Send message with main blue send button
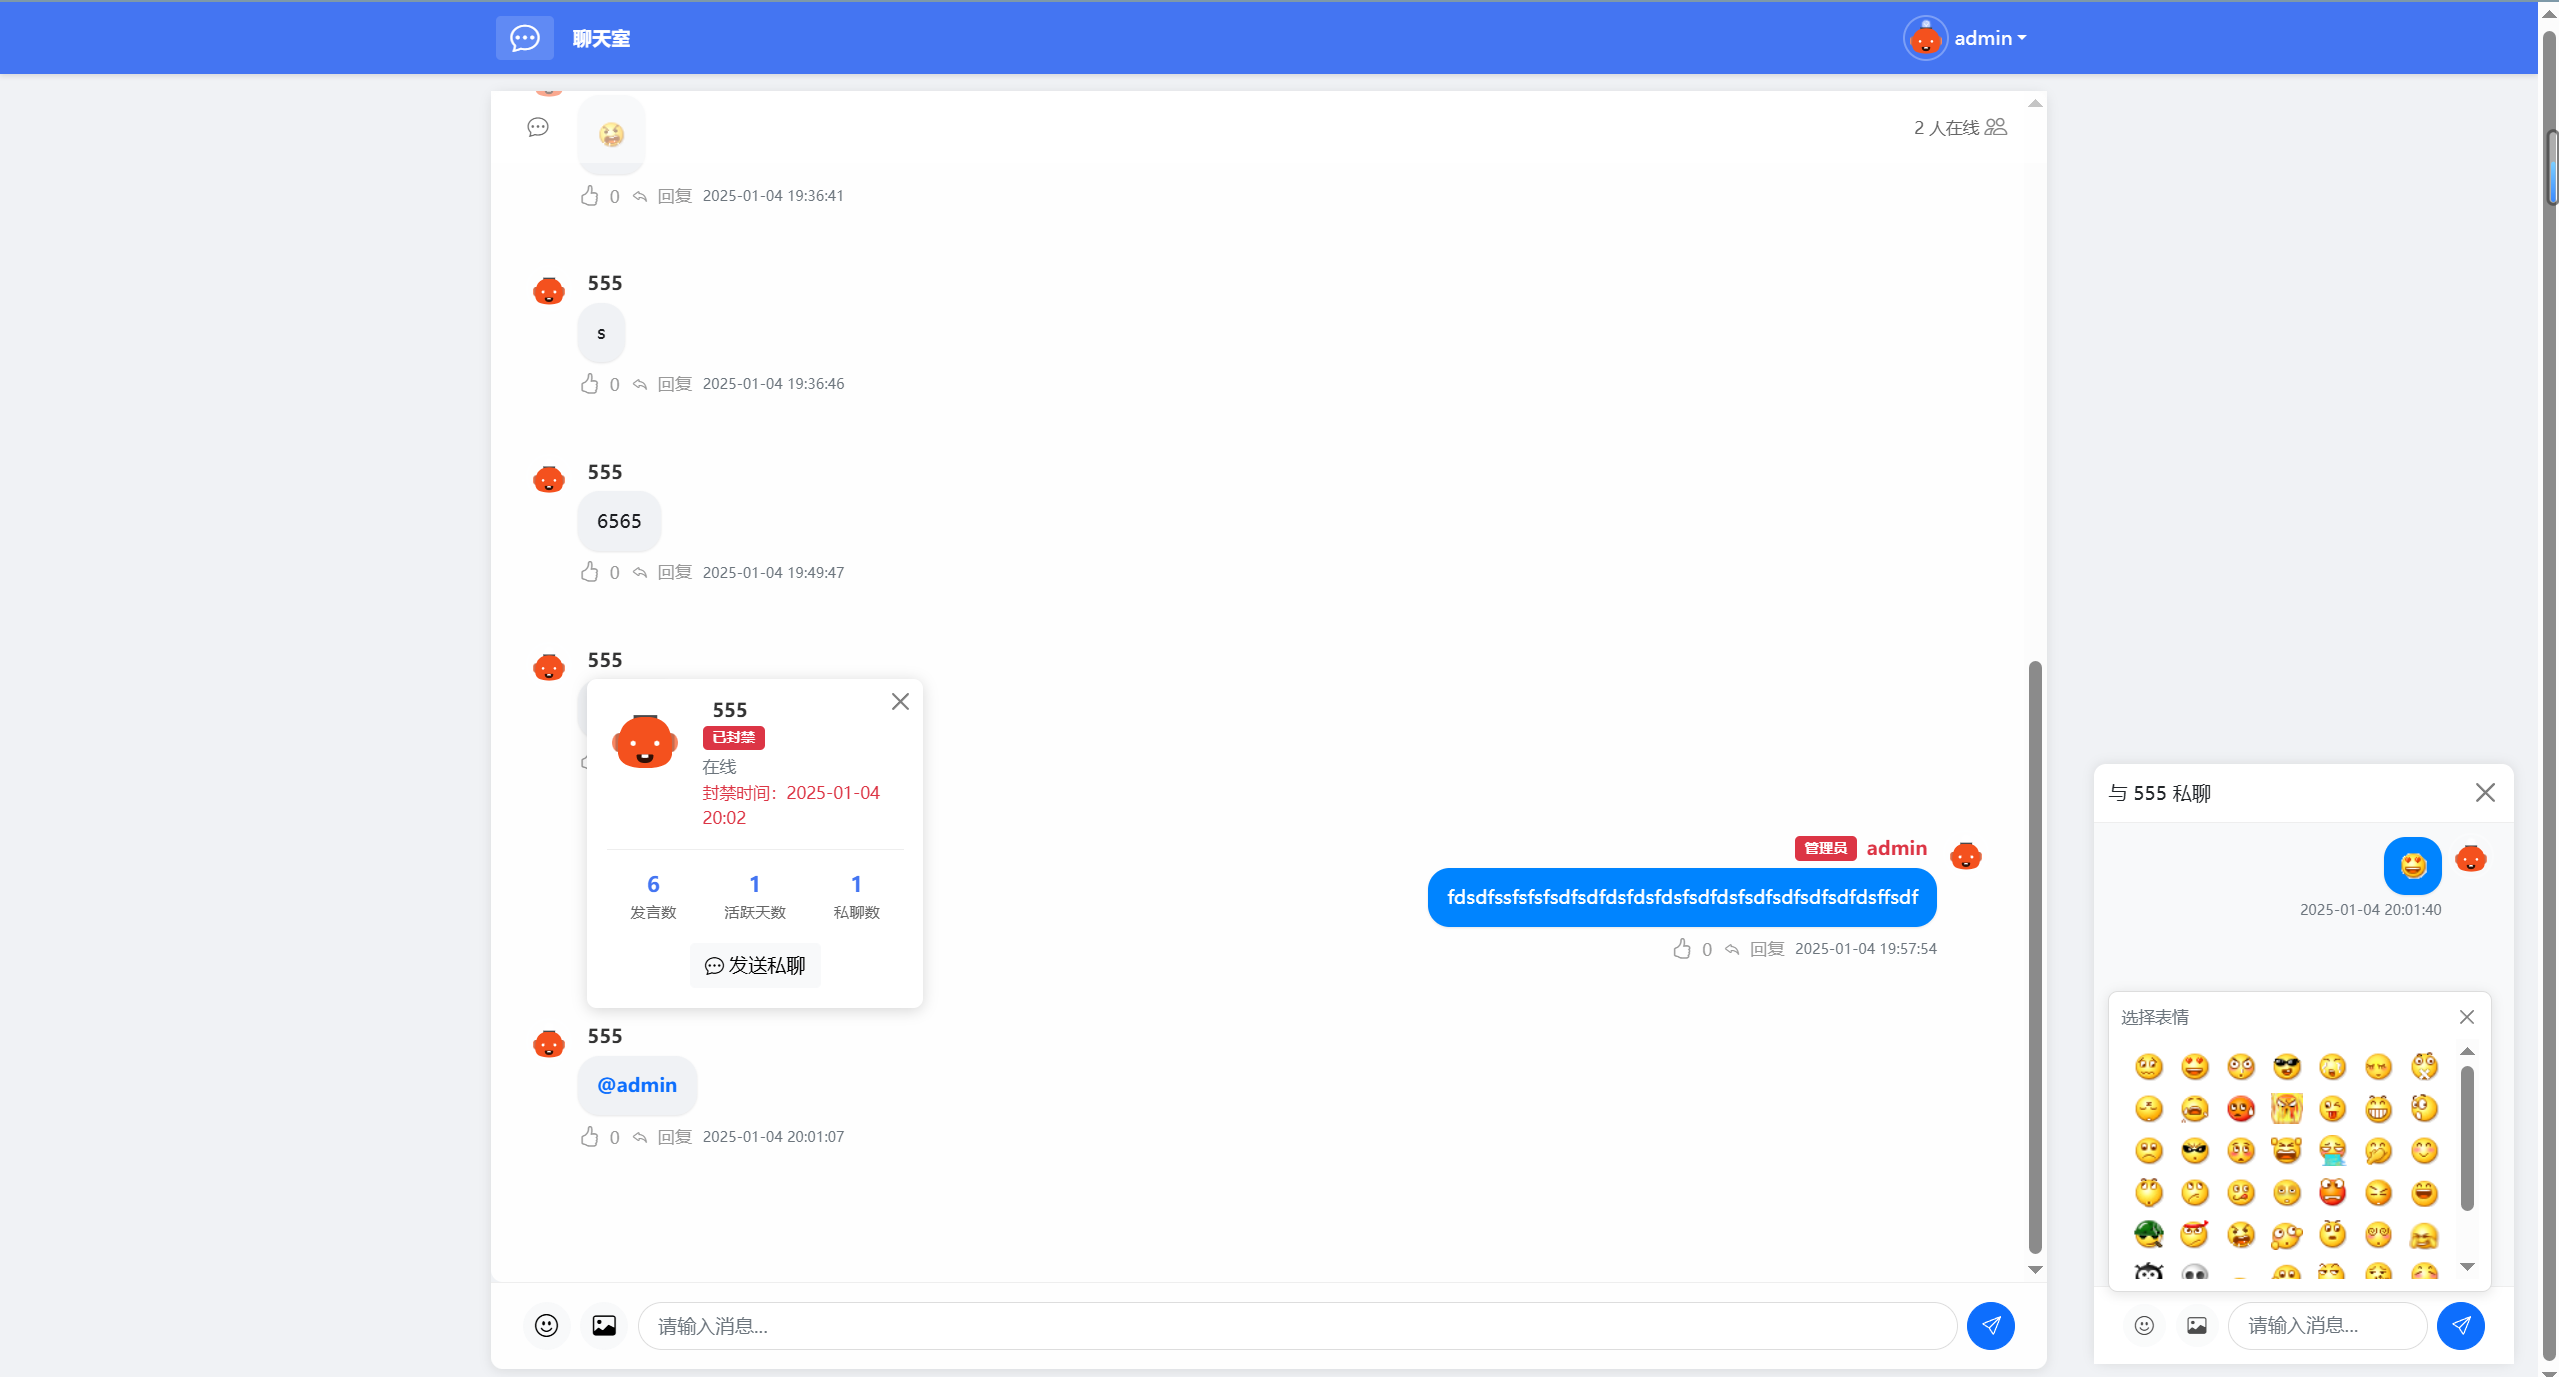 pos(1990,1326)
